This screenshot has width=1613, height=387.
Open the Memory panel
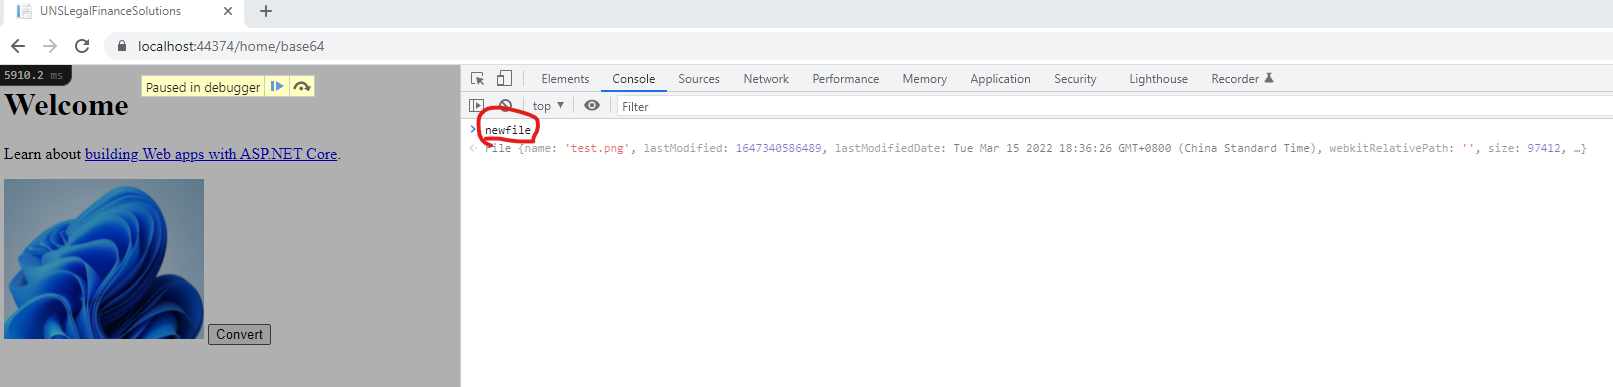click(x=924, y=79)
